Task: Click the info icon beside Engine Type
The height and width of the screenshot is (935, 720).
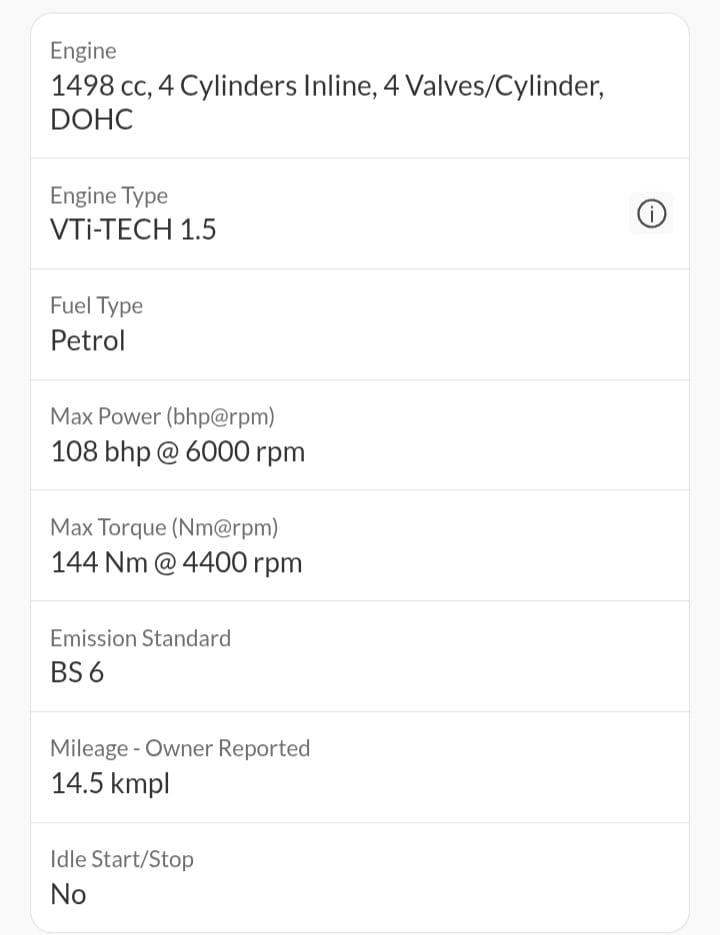Action: point(651,213)
